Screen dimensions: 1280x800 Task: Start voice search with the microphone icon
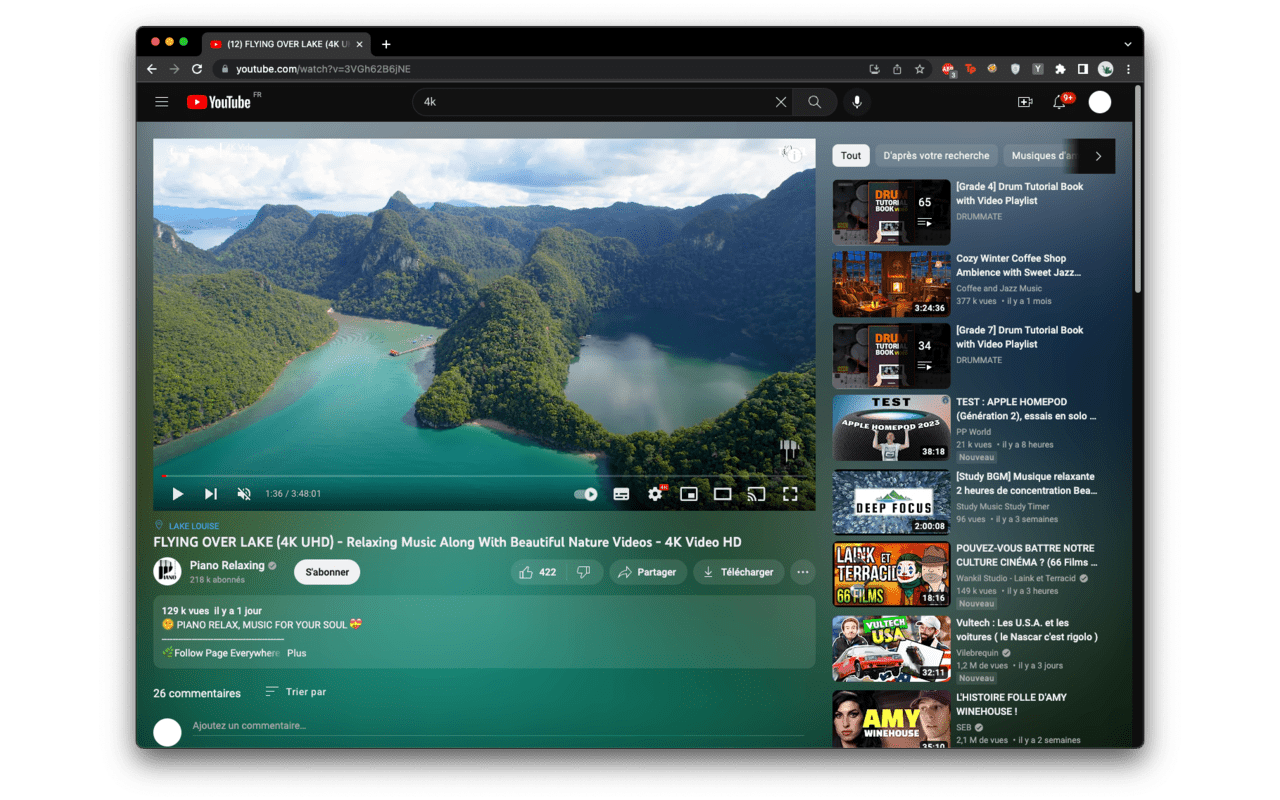coord(857,102)
